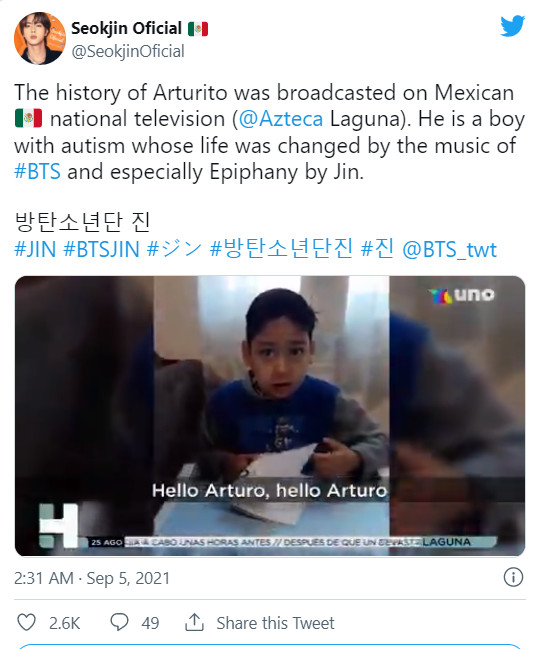Viewport: 534px width, 649px height.
Task: Click the Mexican flag emoji beside display name
Action: pos(198,29)
